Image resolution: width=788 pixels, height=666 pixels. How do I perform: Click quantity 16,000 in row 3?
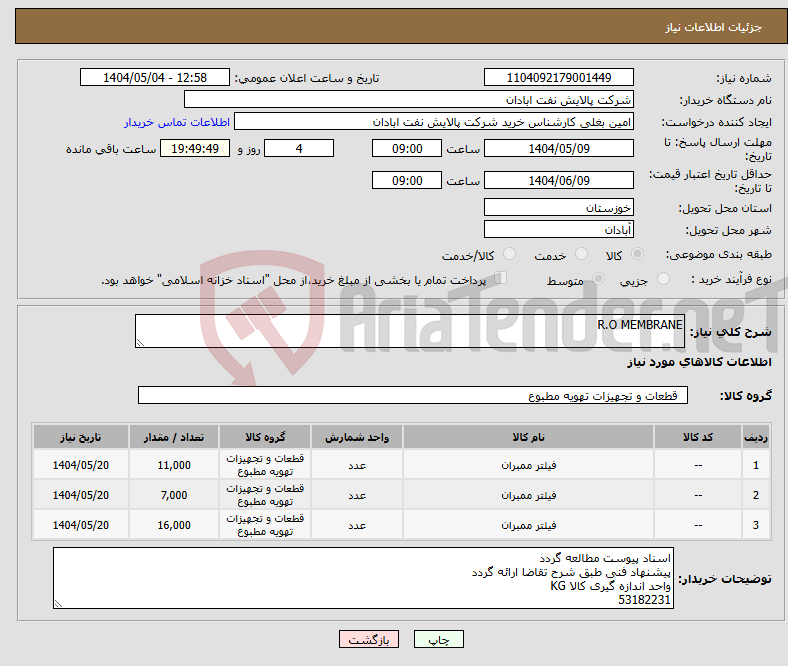pos(174,525)
